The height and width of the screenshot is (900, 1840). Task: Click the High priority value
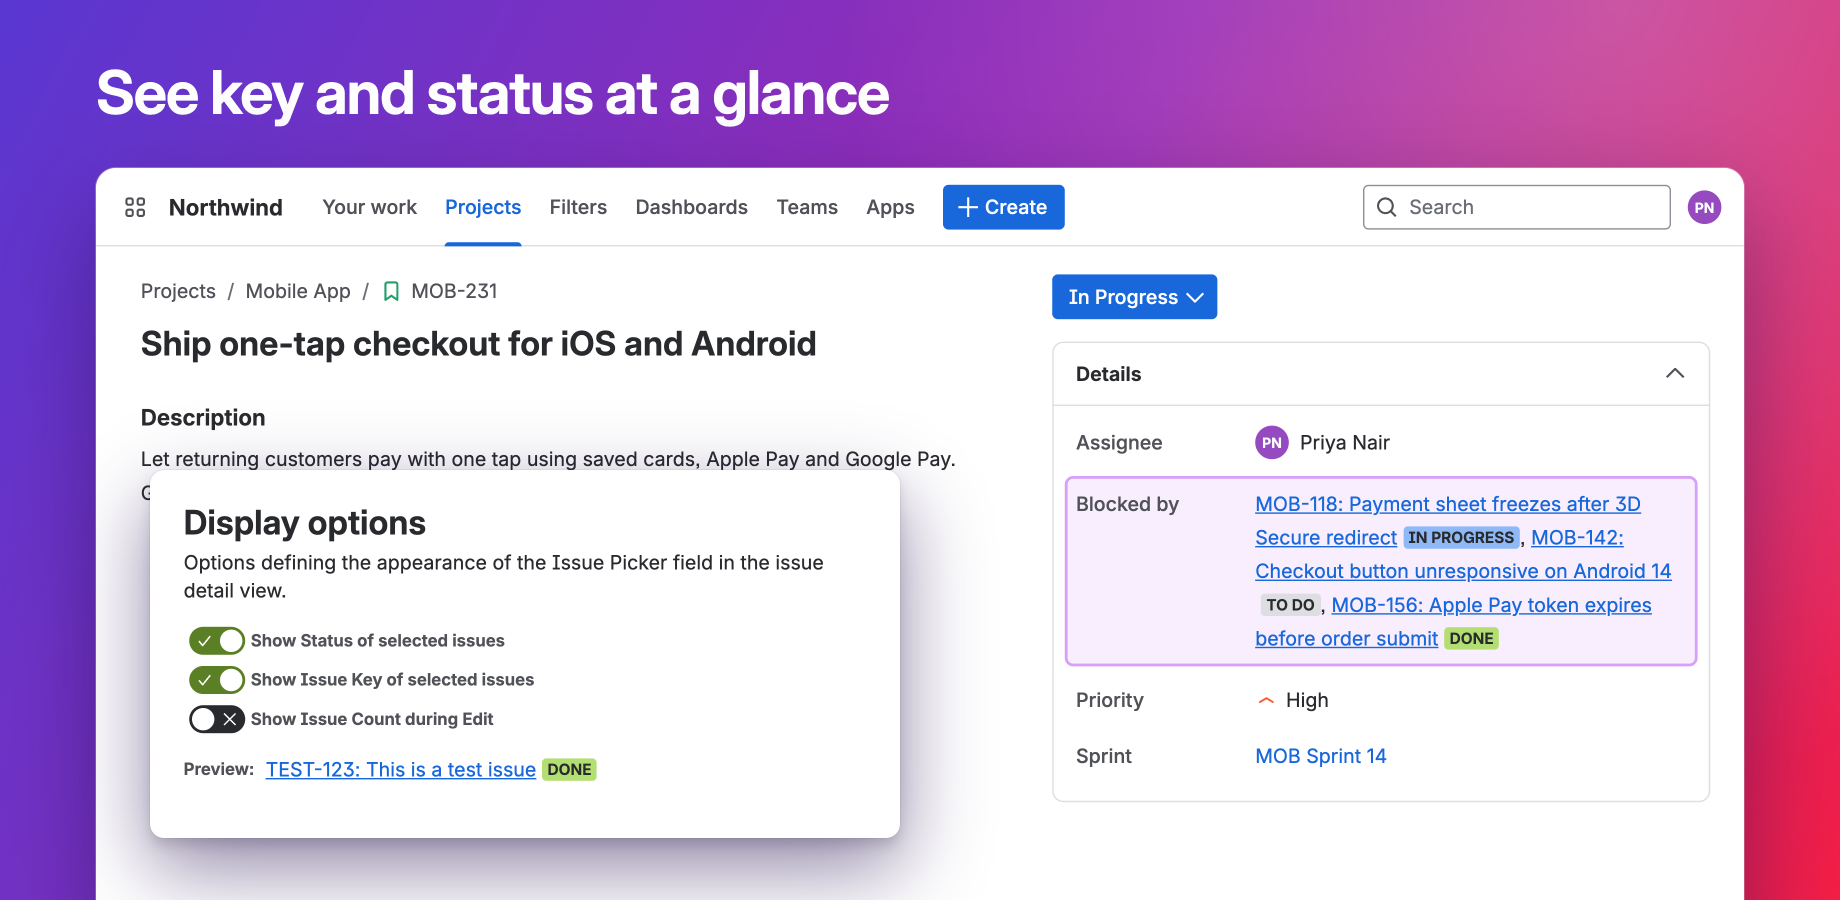1307,700
